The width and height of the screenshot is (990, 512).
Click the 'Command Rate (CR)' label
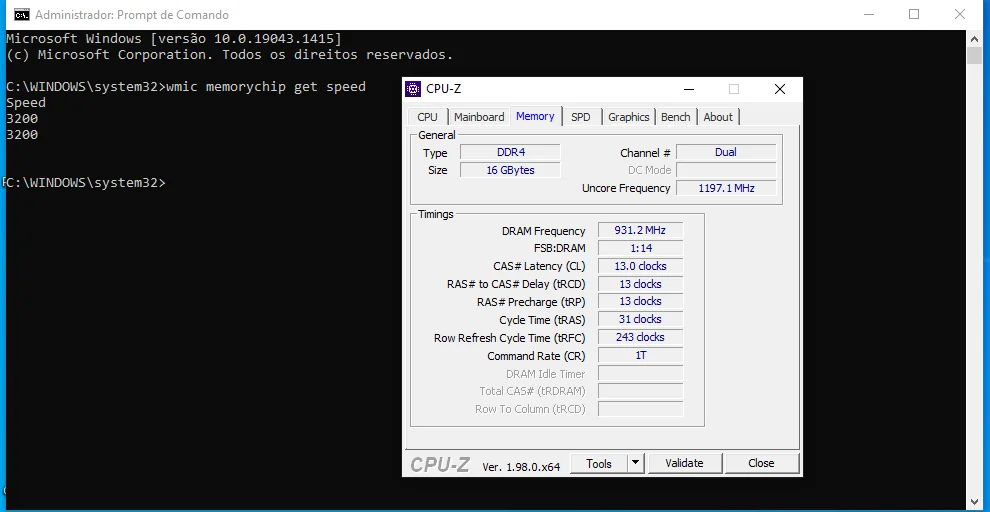[x=536, y=356]
